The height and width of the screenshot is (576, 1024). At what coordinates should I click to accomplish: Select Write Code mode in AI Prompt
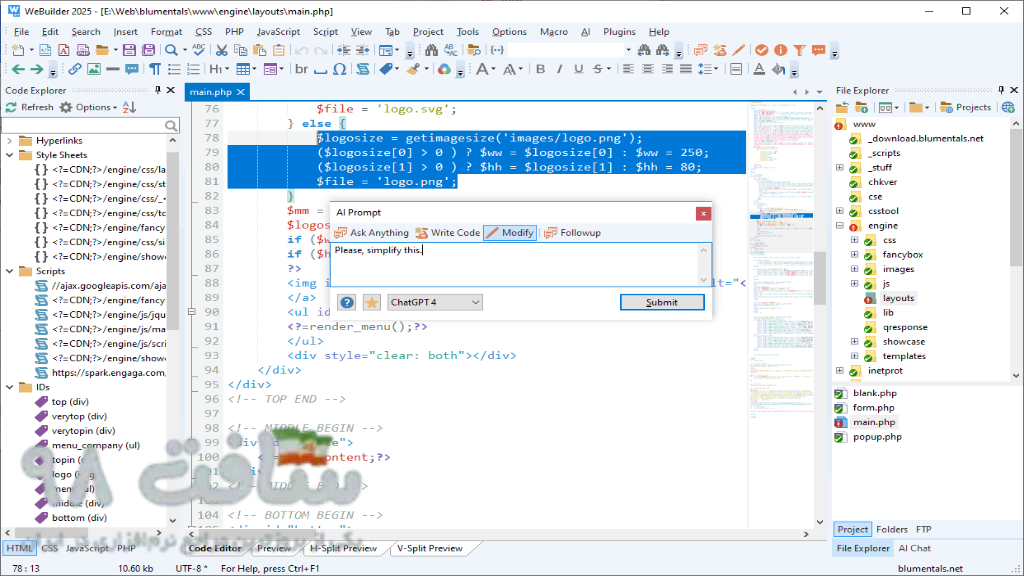tap(447, 232)
